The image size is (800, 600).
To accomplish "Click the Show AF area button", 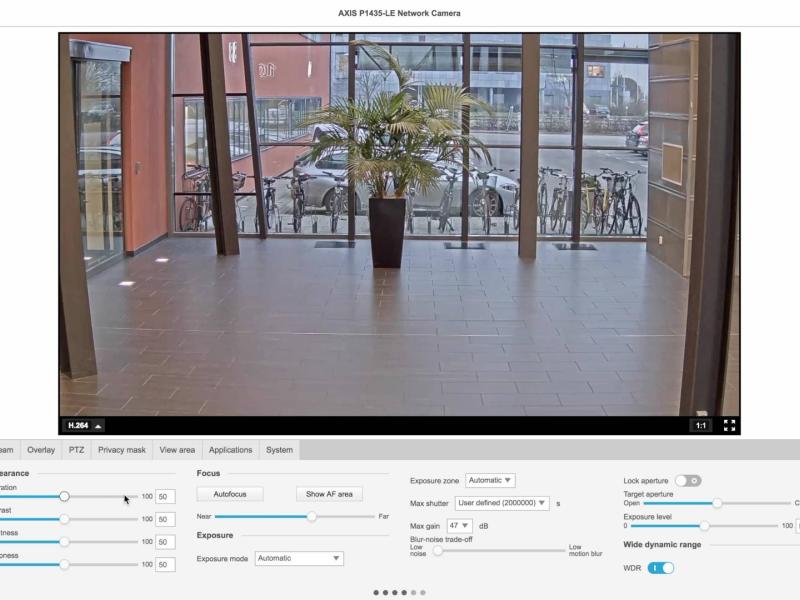I will [330, 494].
